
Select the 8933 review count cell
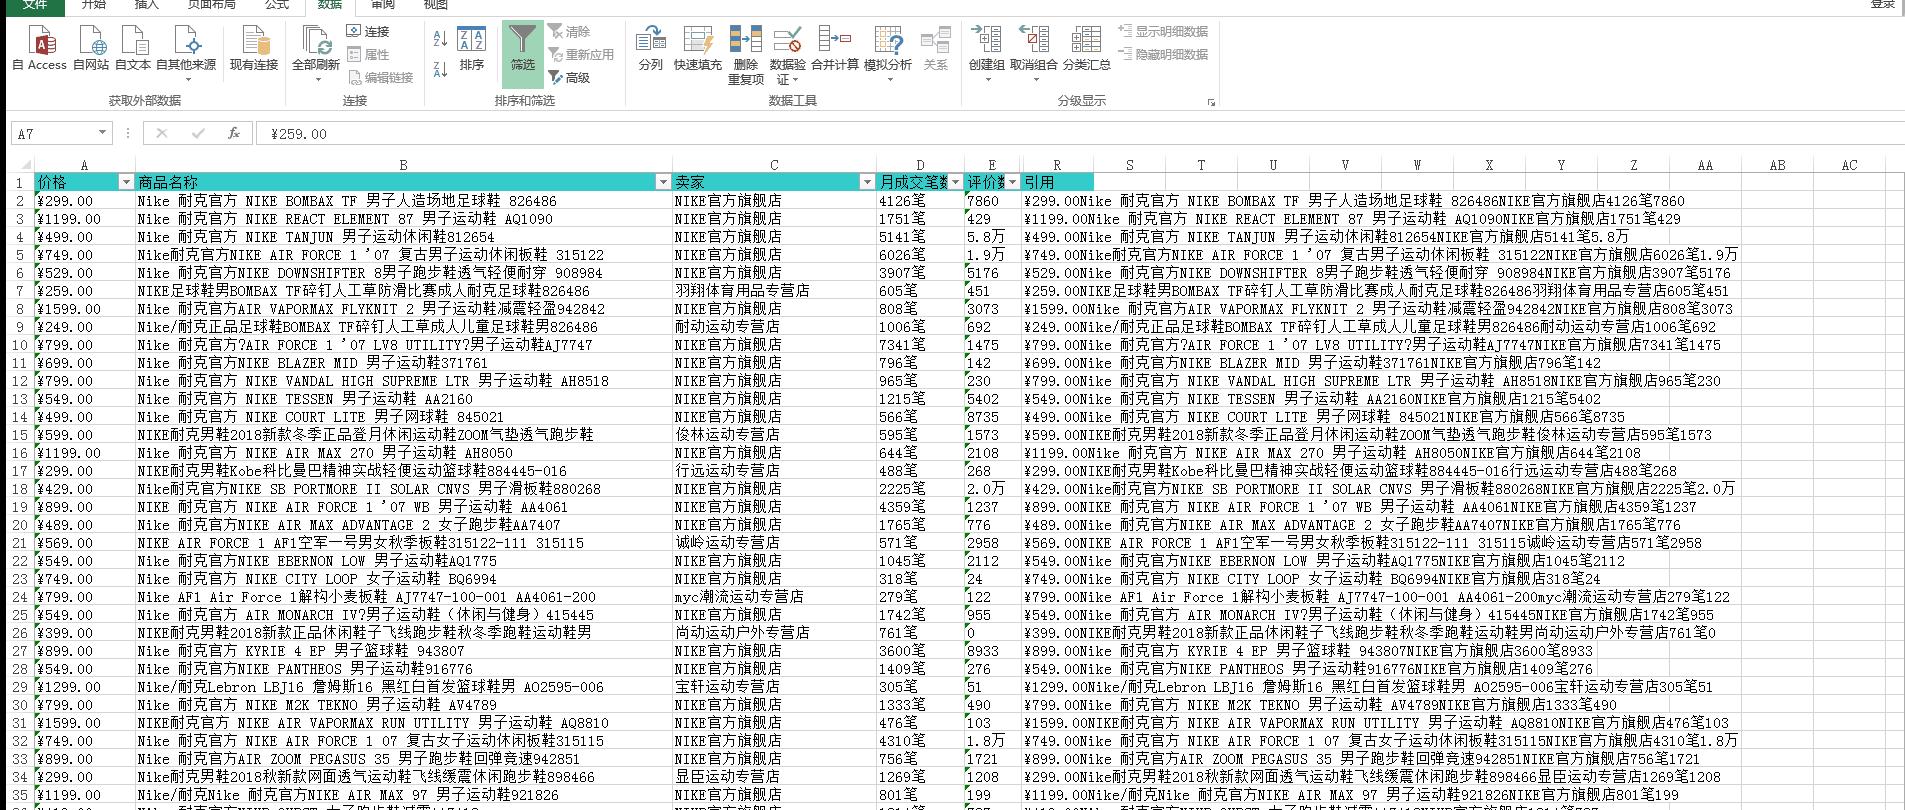coord(993,650)
